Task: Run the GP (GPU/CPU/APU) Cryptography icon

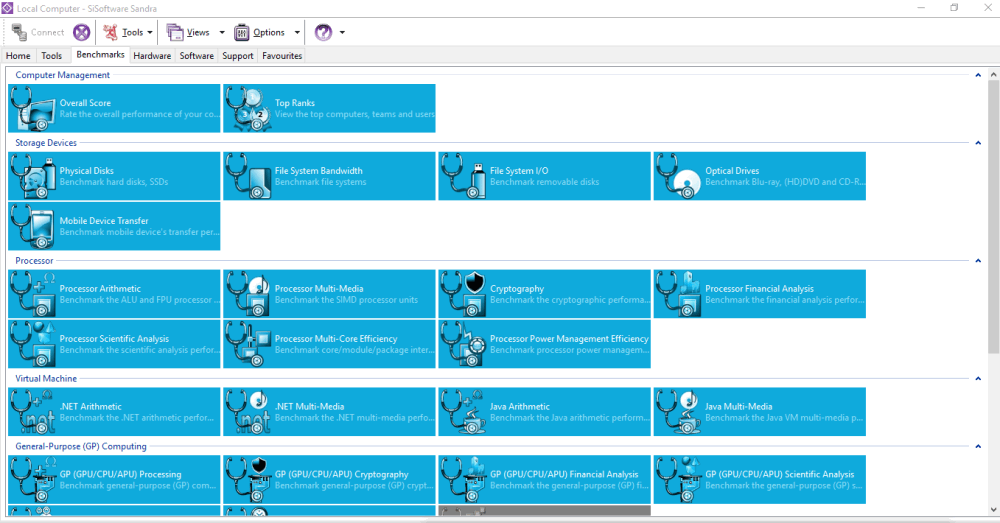Action: coord(248,480)
